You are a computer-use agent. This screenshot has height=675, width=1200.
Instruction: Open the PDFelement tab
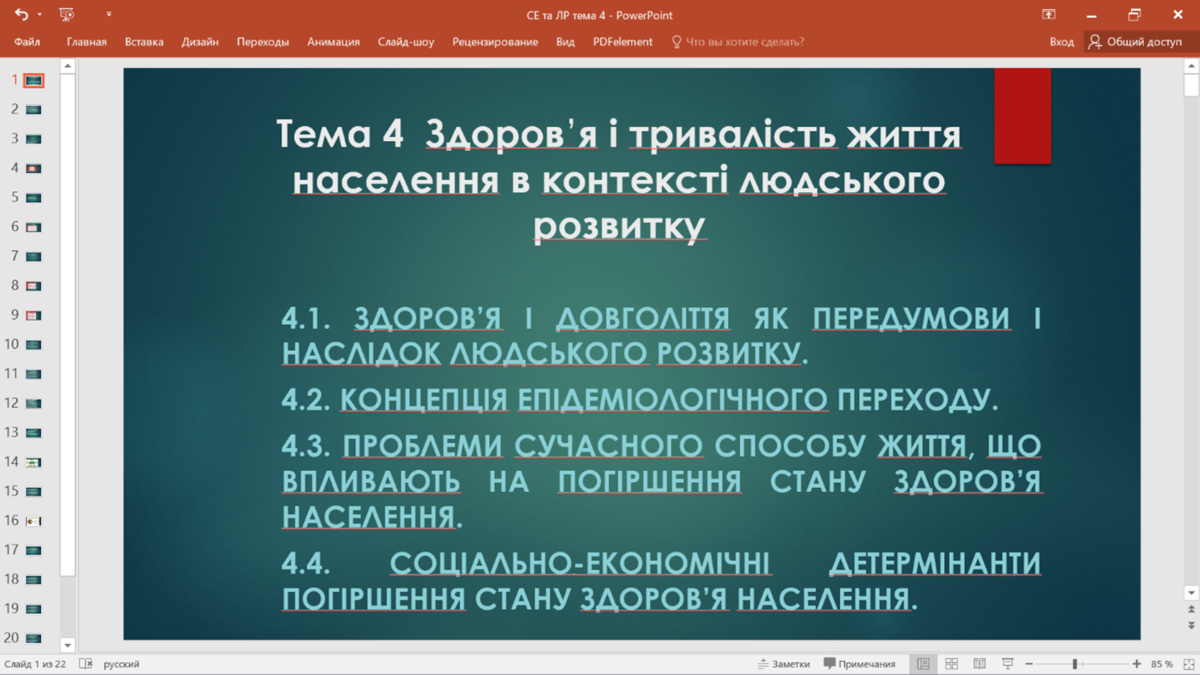pos(622,42)
